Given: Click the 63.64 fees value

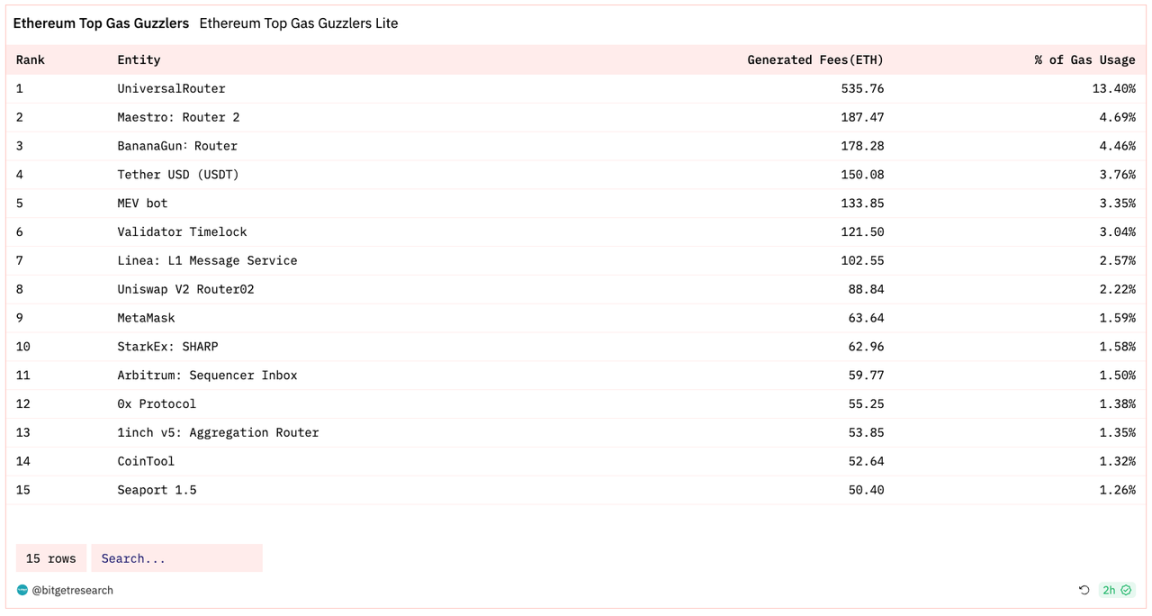Looking at the screenshot, I should tap(866, 318).
